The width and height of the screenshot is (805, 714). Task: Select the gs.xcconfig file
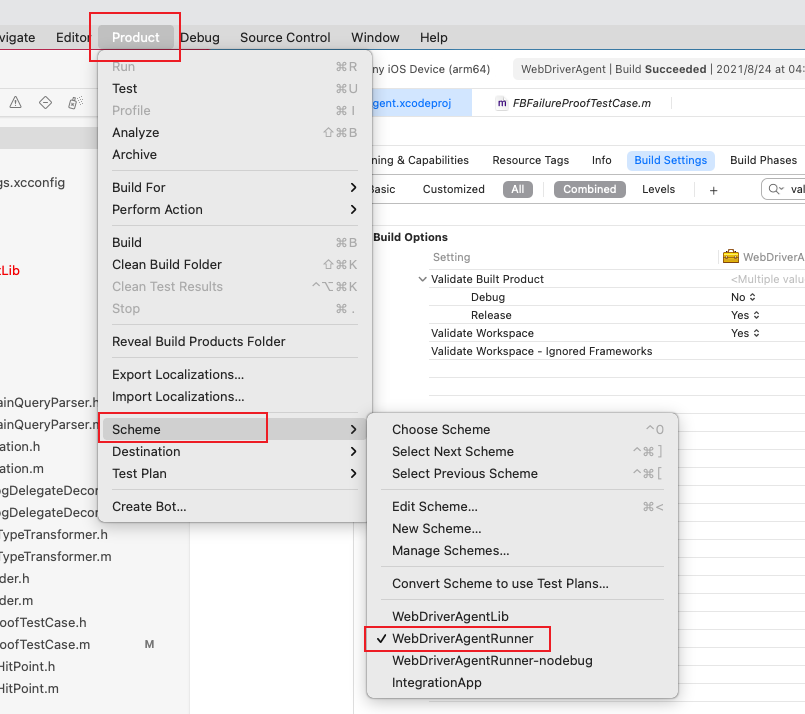[32, 183]
